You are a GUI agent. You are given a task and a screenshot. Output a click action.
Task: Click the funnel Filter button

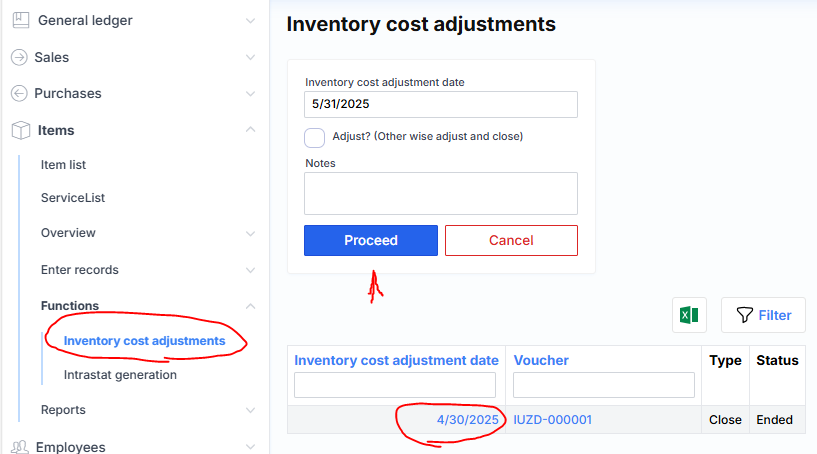tap(764, 315)
